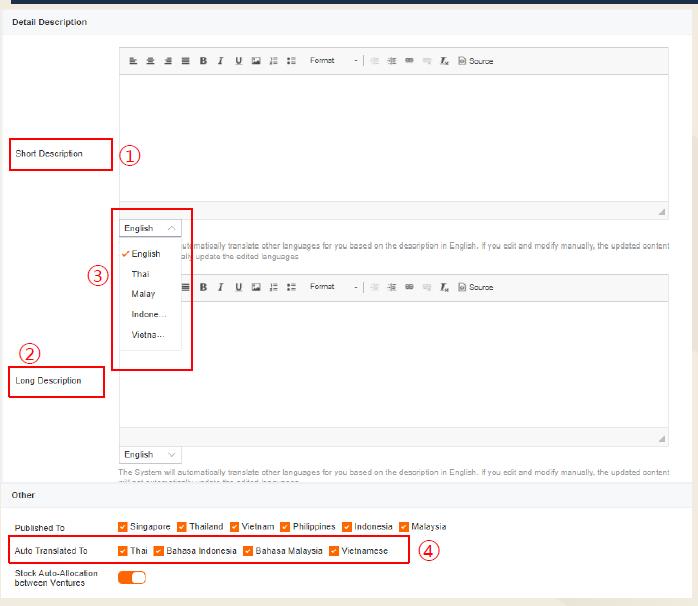Insert numbered list in Short Description editor
Viewport: 698px width, 606px height.
tap(273, 61)
